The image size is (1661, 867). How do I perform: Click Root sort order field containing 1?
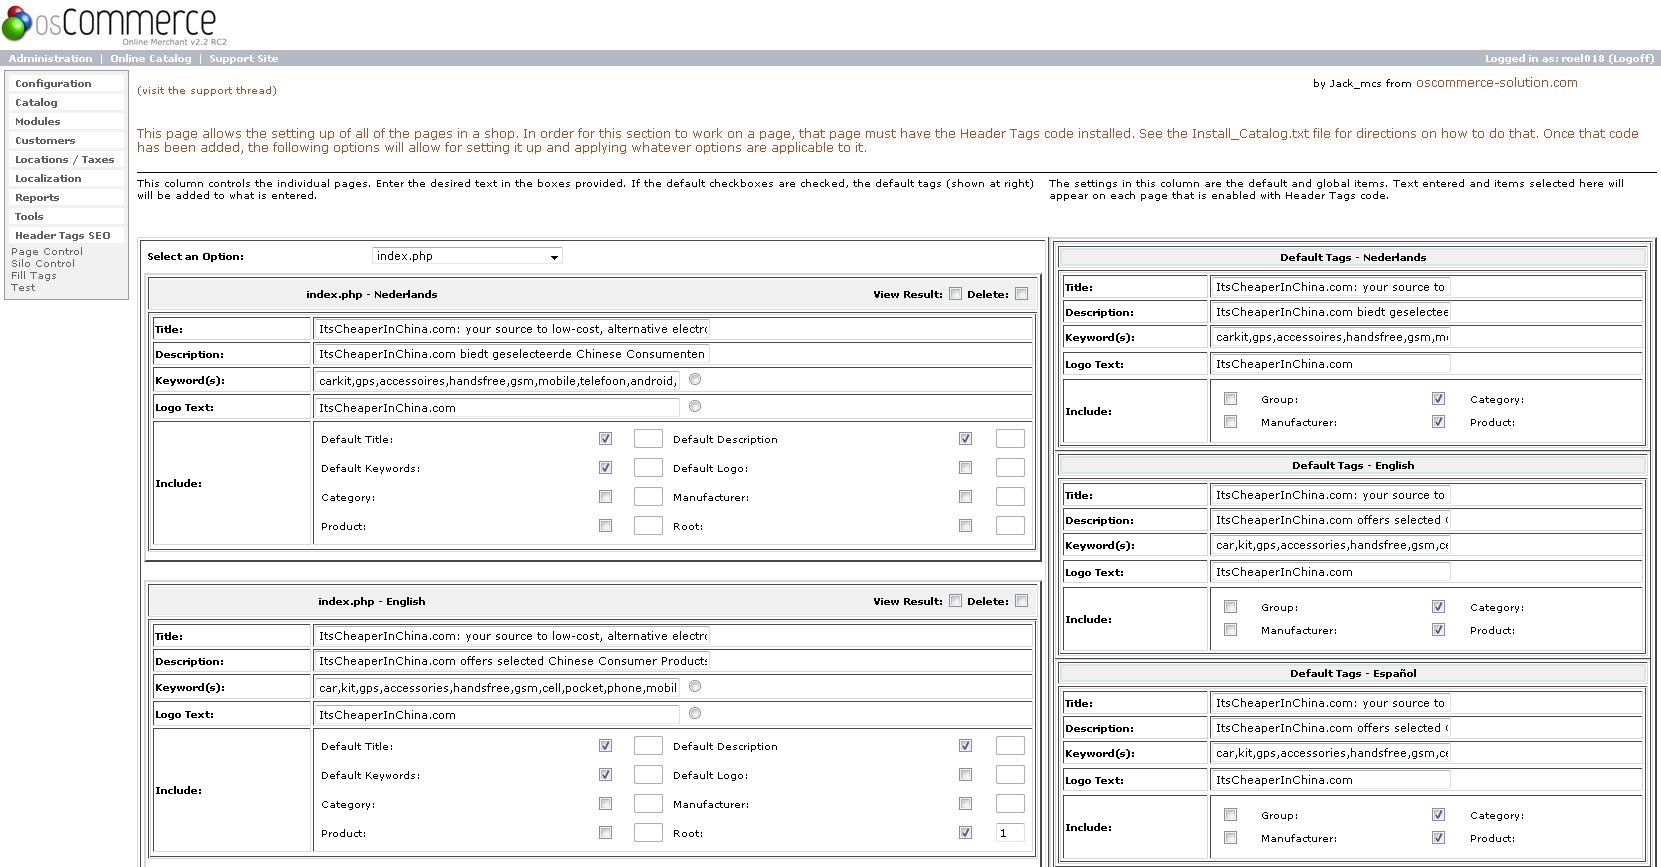[x=1010, y=833]
